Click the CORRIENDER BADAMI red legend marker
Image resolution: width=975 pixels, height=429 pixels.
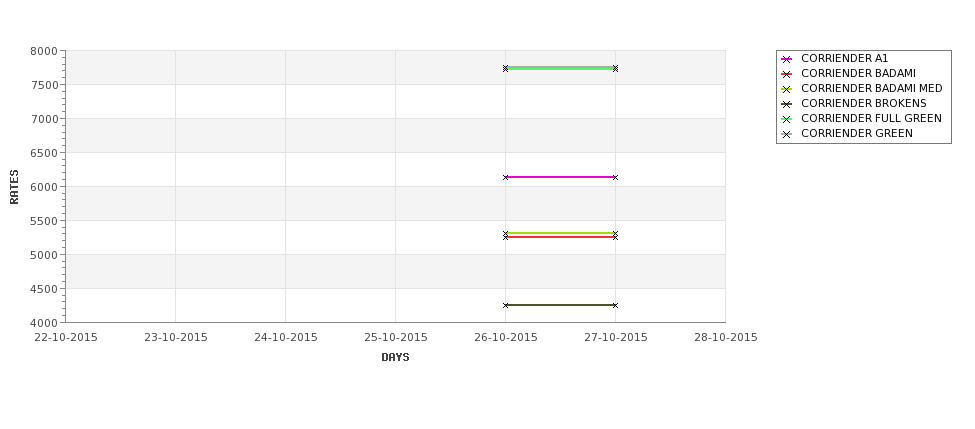[787, 74]
